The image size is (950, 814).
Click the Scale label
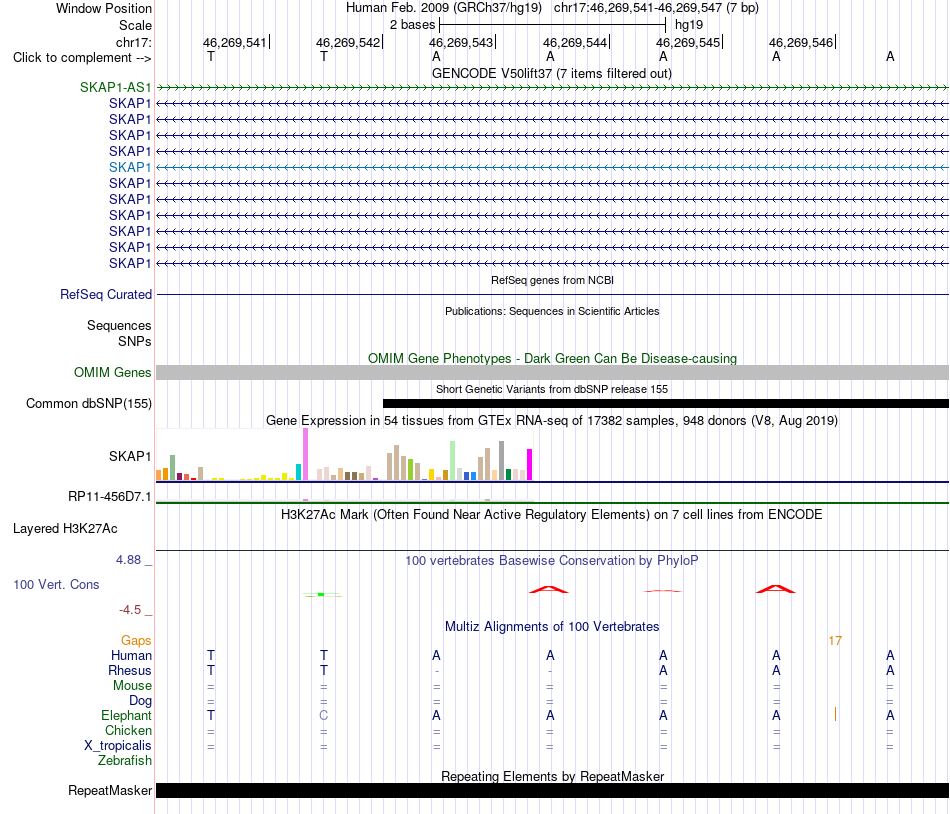(135, 25)
